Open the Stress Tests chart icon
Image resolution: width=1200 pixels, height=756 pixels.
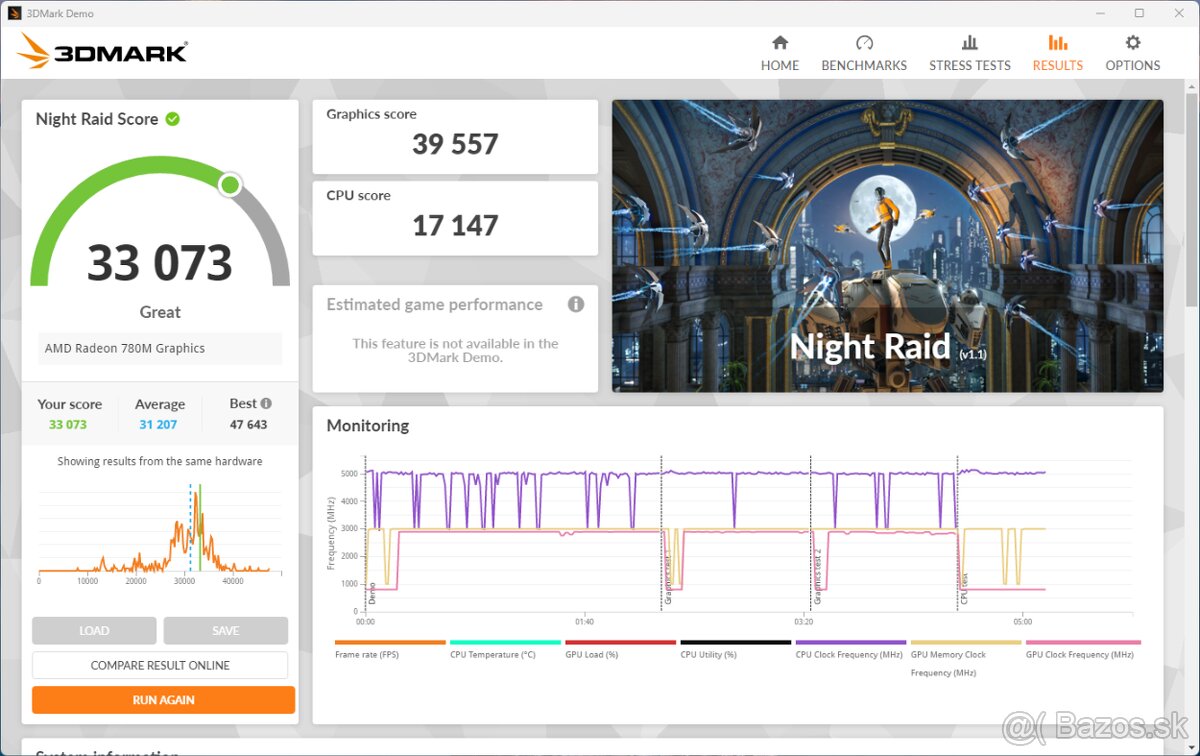pos(969,43)
